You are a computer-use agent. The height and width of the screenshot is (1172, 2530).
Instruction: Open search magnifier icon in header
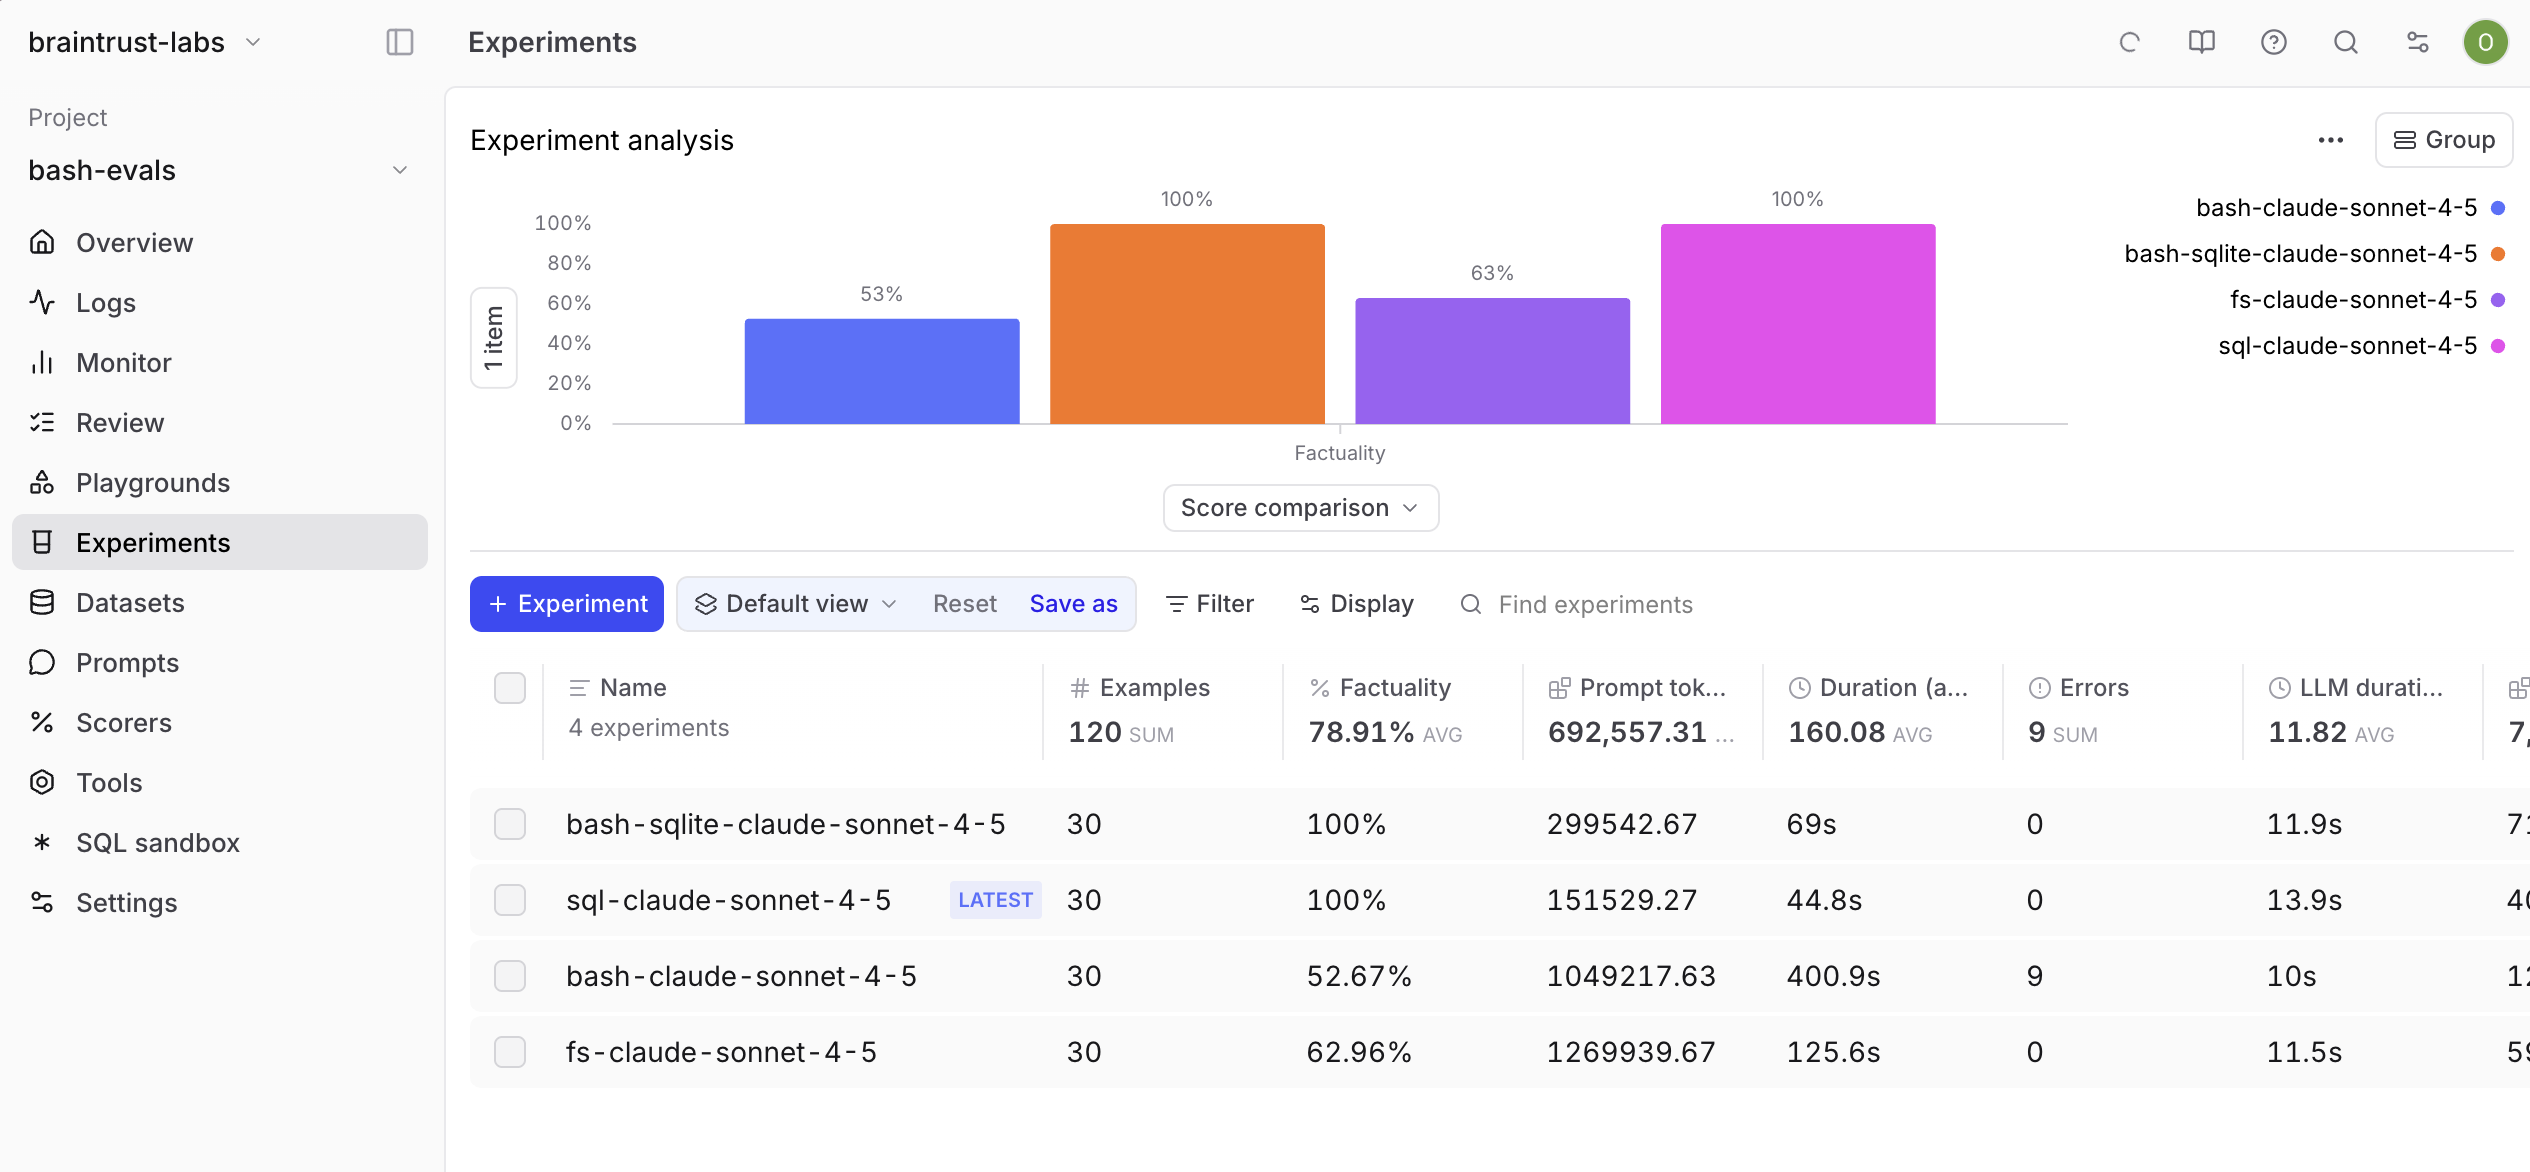click(x=2345, y=42)
